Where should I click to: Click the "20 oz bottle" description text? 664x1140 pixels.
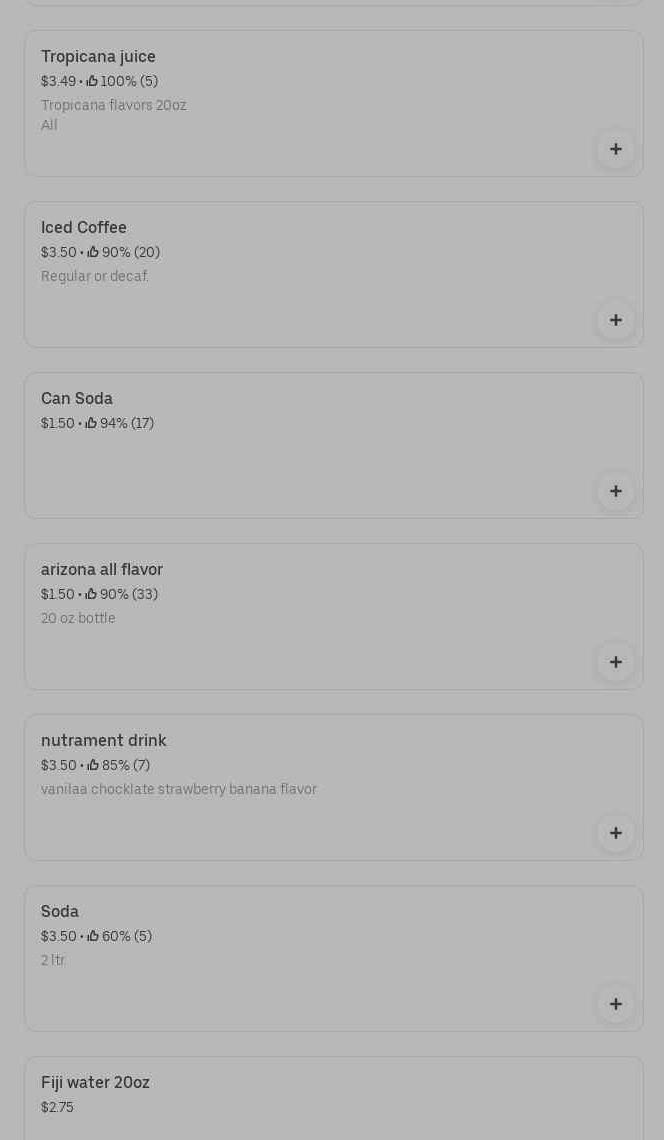(x=78, y=619)
